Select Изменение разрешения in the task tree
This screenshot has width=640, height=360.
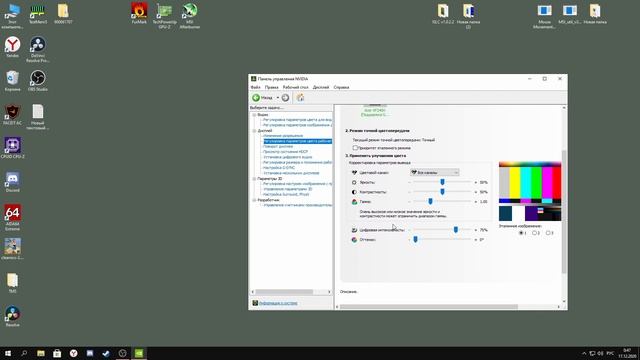tap(283, 136)
